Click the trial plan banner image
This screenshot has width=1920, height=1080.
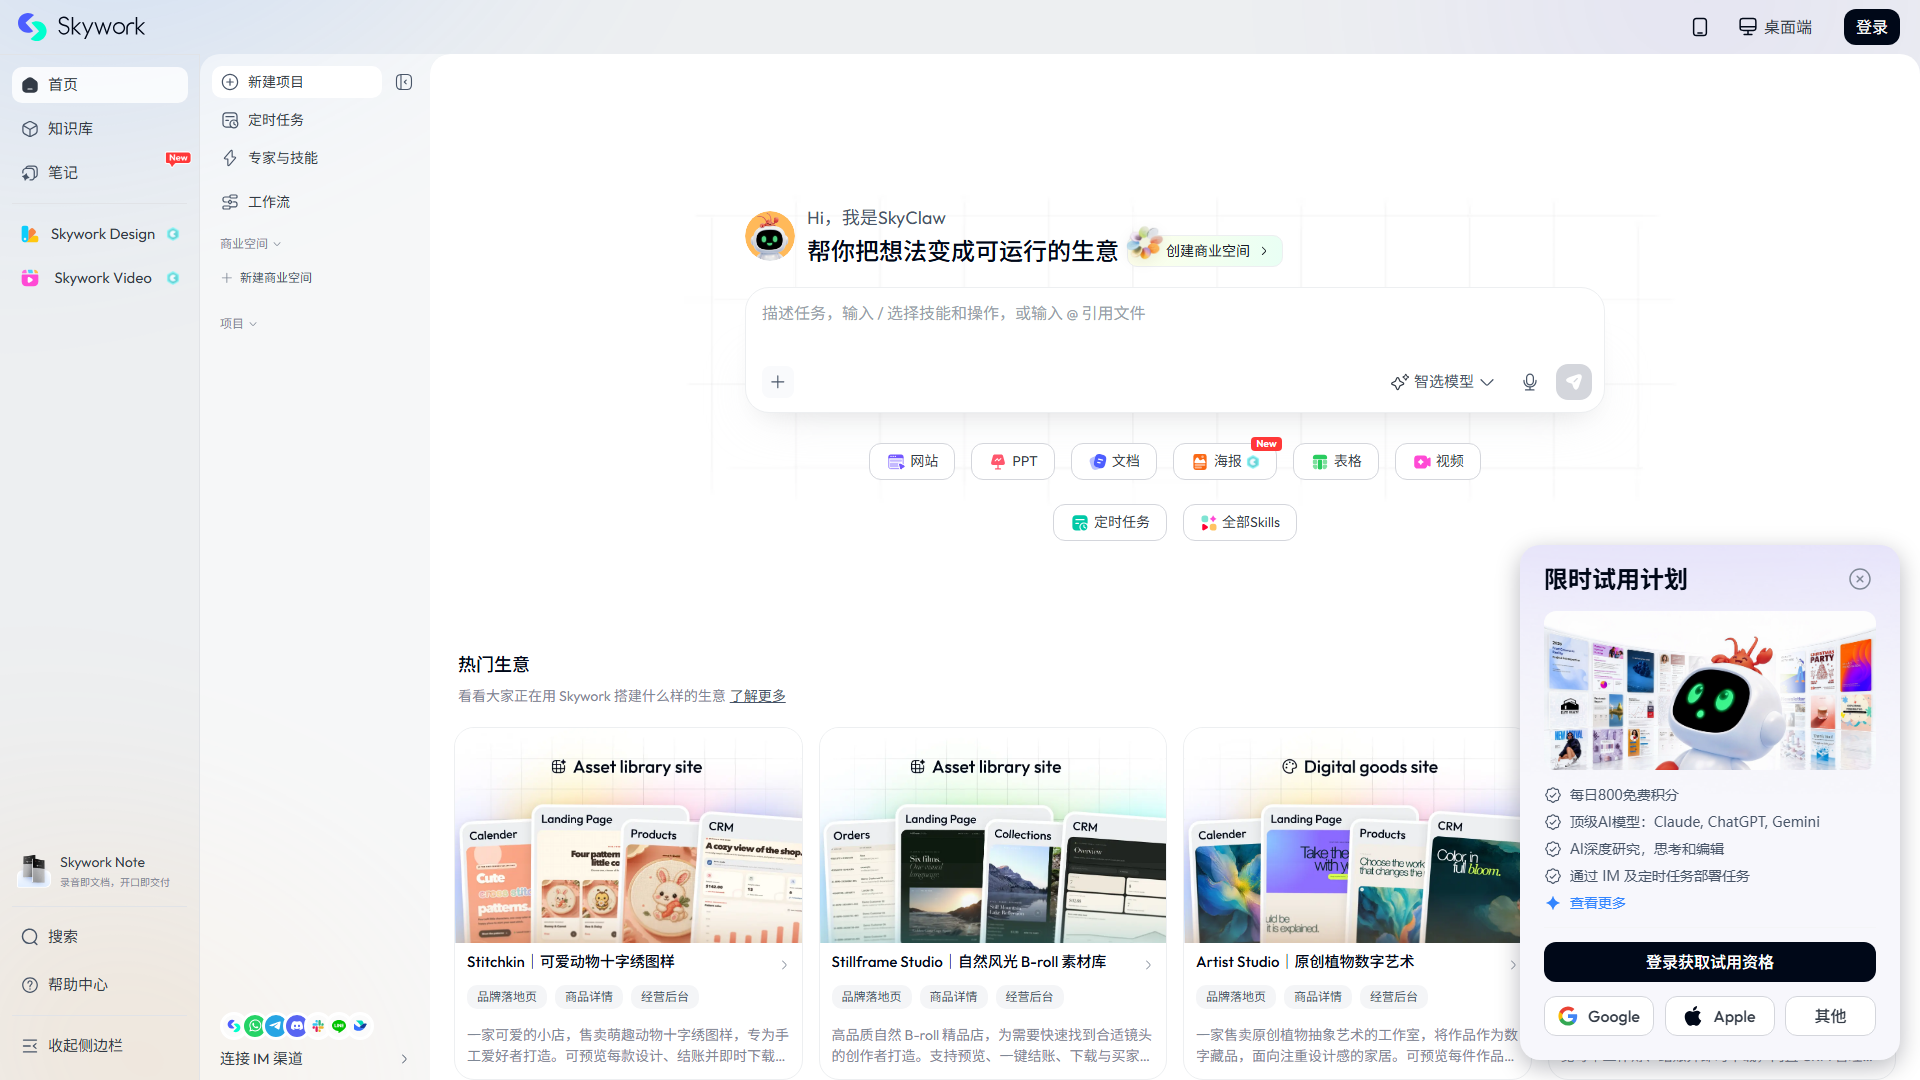point(1710,691)
